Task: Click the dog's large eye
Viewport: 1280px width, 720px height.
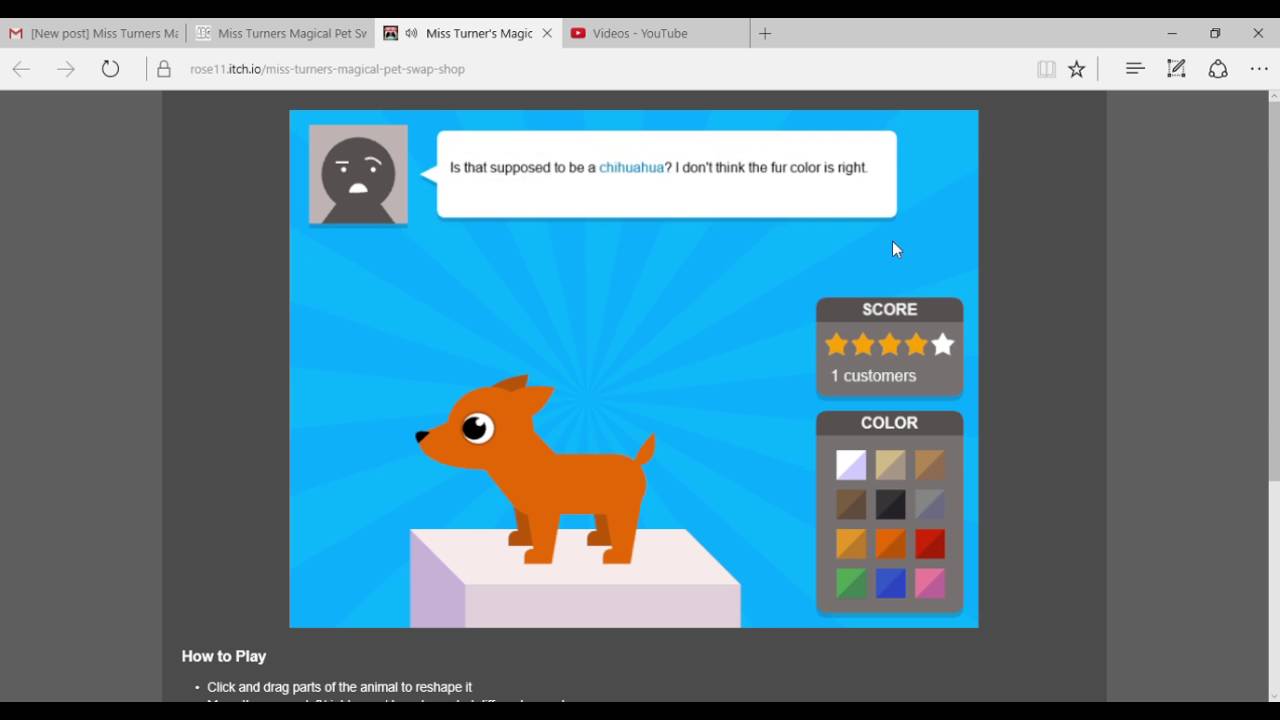Action: (x=477, y=428)
